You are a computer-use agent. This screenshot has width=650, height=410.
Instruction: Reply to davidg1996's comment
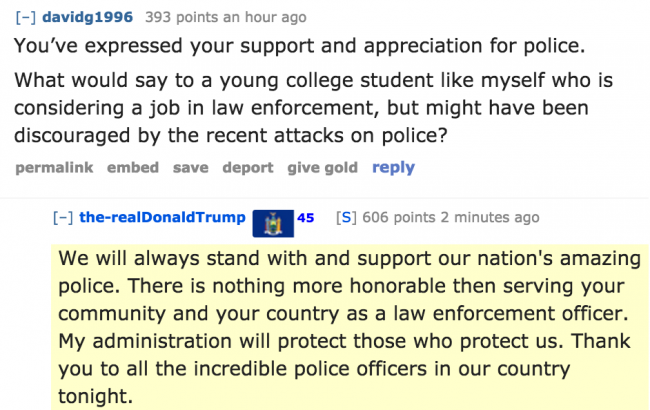393,167
